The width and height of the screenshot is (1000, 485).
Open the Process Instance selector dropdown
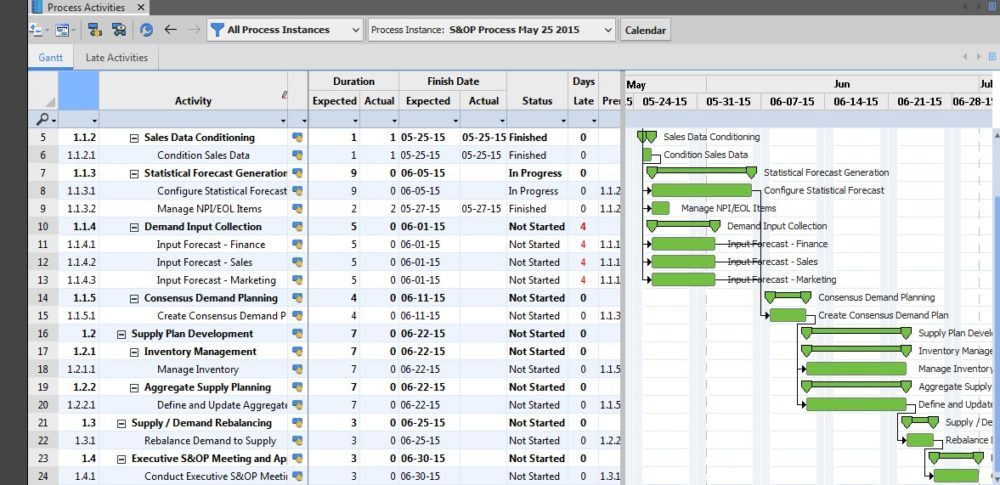608,30
